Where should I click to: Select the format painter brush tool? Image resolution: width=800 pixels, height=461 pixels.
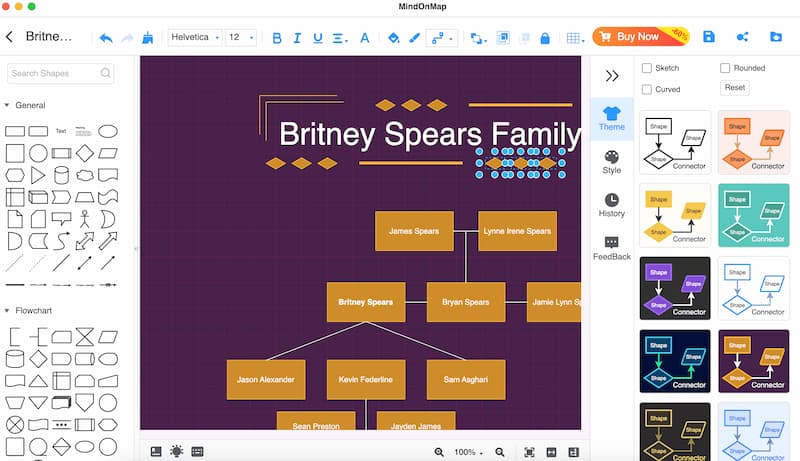pos(147,37)
